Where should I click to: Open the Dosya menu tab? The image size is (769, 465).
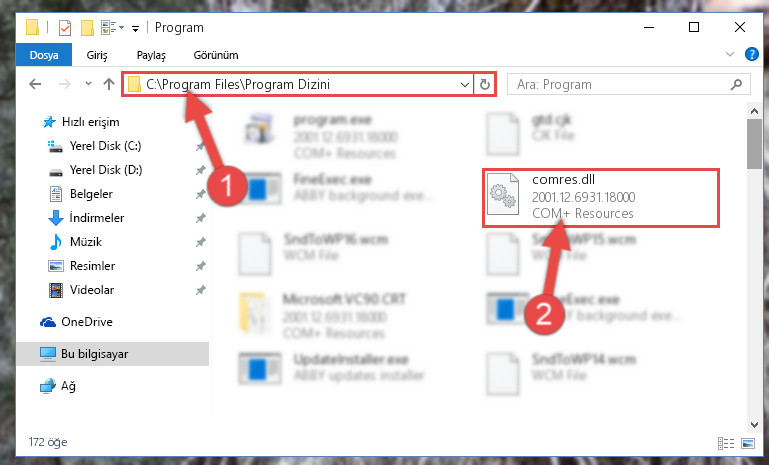click(44, 54)
